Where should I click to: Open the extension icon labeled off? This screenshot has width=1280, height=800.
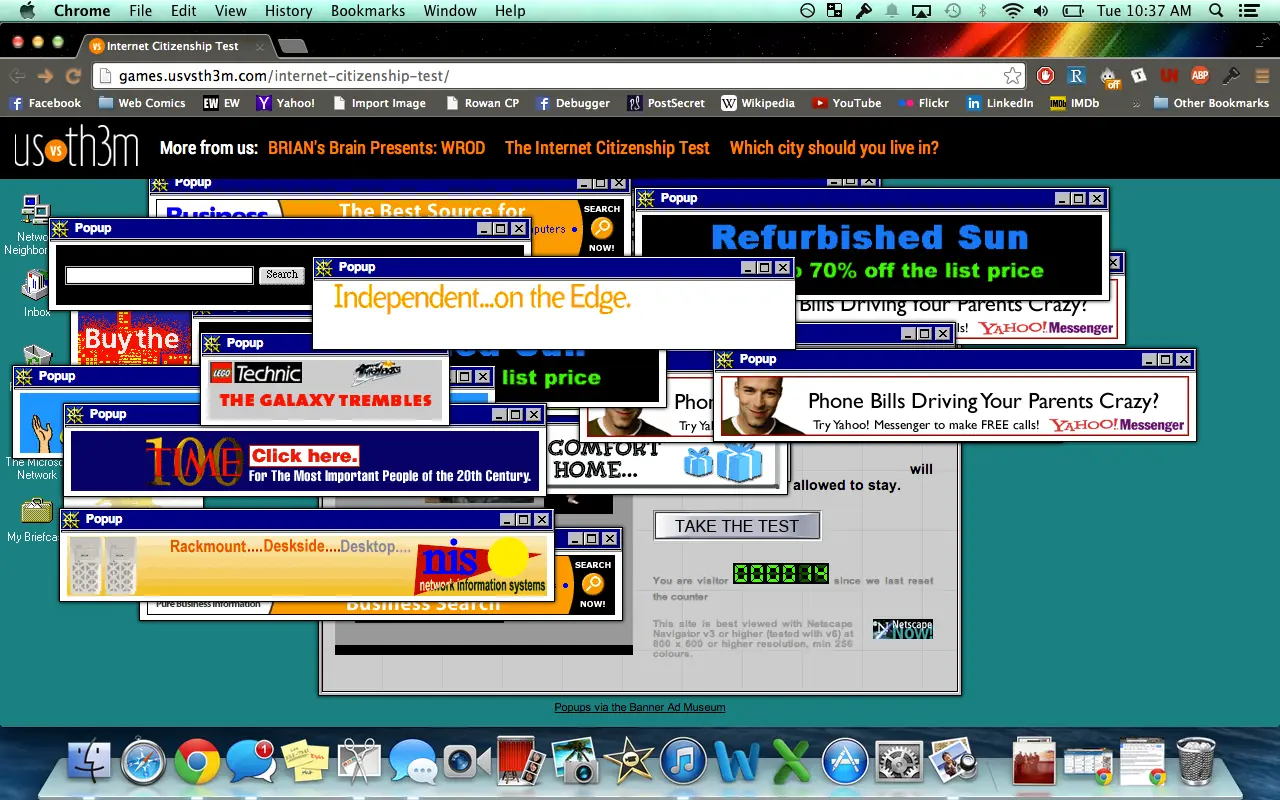pos(1109,76)
